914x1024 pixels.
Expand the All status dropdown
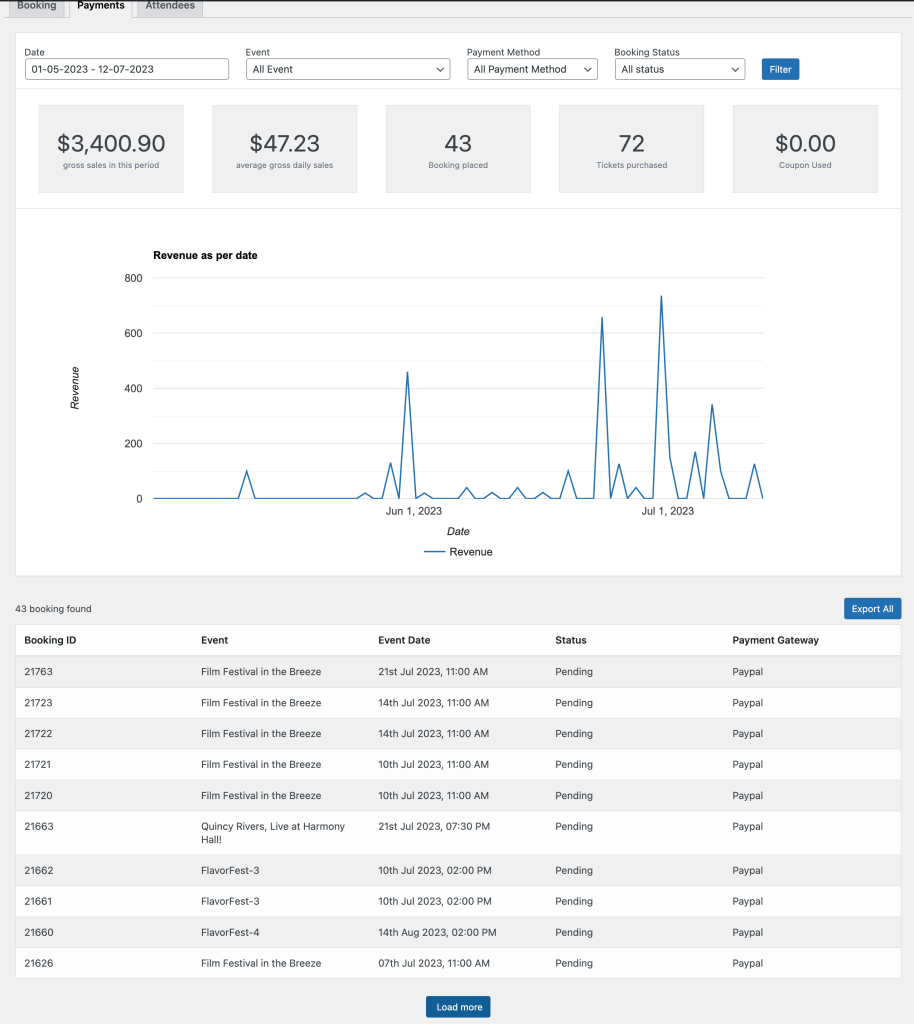[x=680, y=69]
